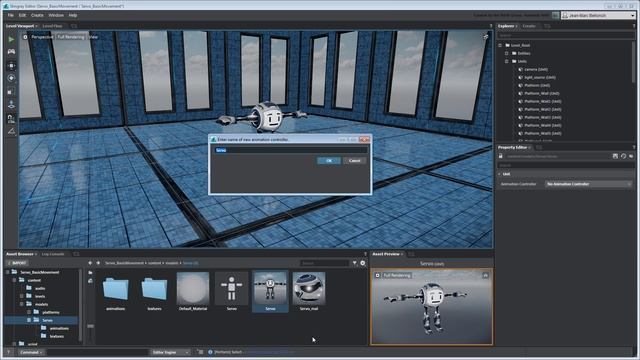Open the Asset Preview settings gear
The image size is (640, 360).
(x=378, y=276)
